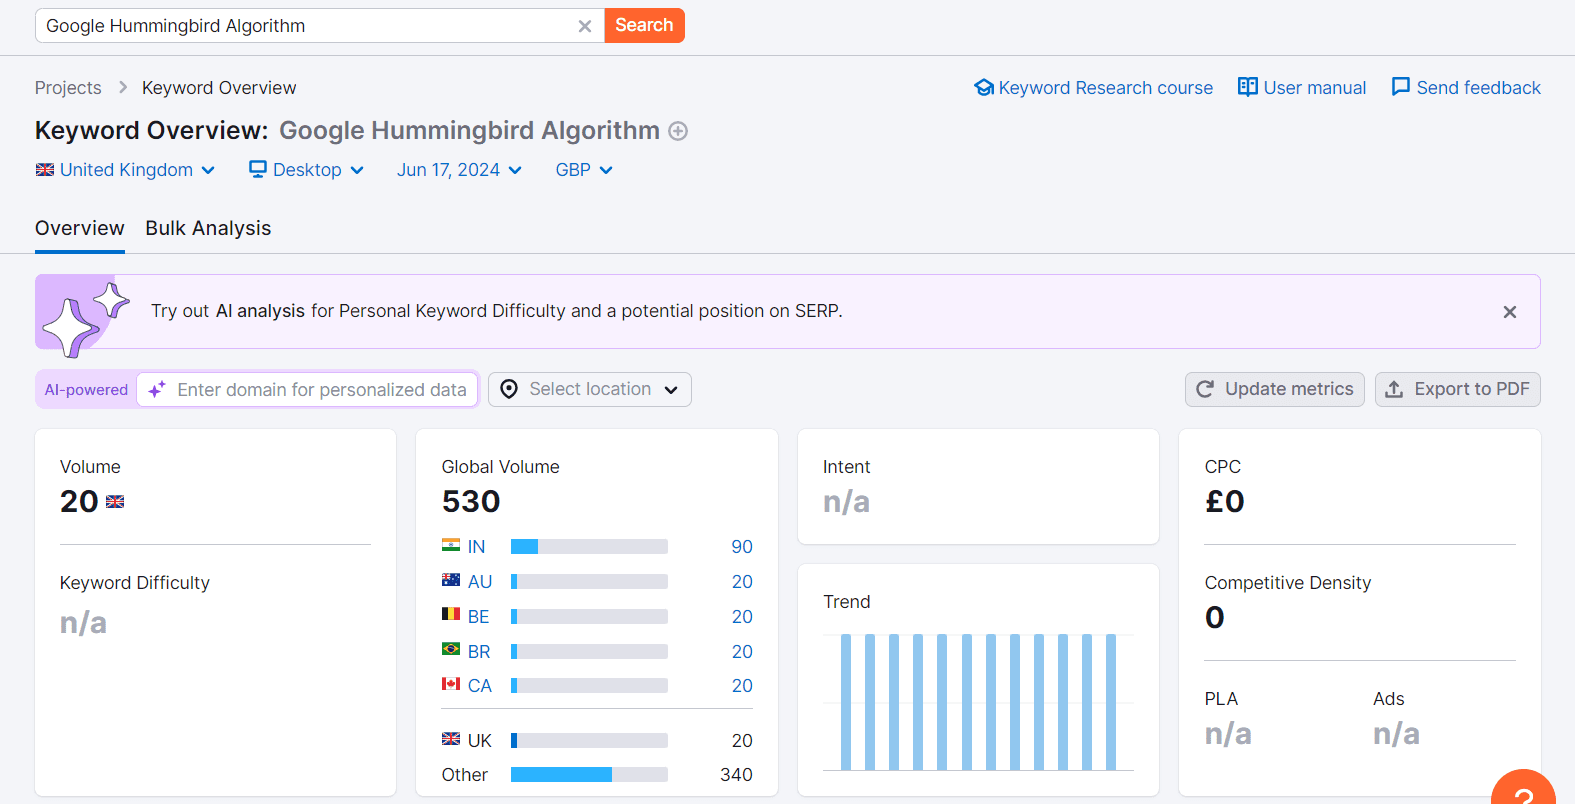Click the AU country link
This screenshot has width=1575, height=804.
click(x=480, y=582)
